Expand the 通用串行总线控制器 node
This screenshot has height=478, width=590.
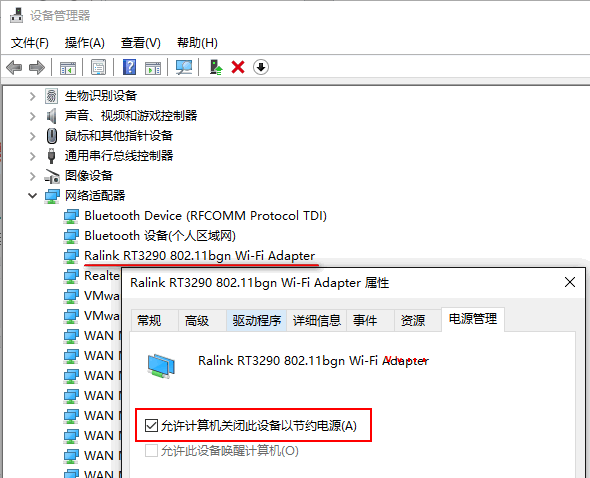coord(33,156)
